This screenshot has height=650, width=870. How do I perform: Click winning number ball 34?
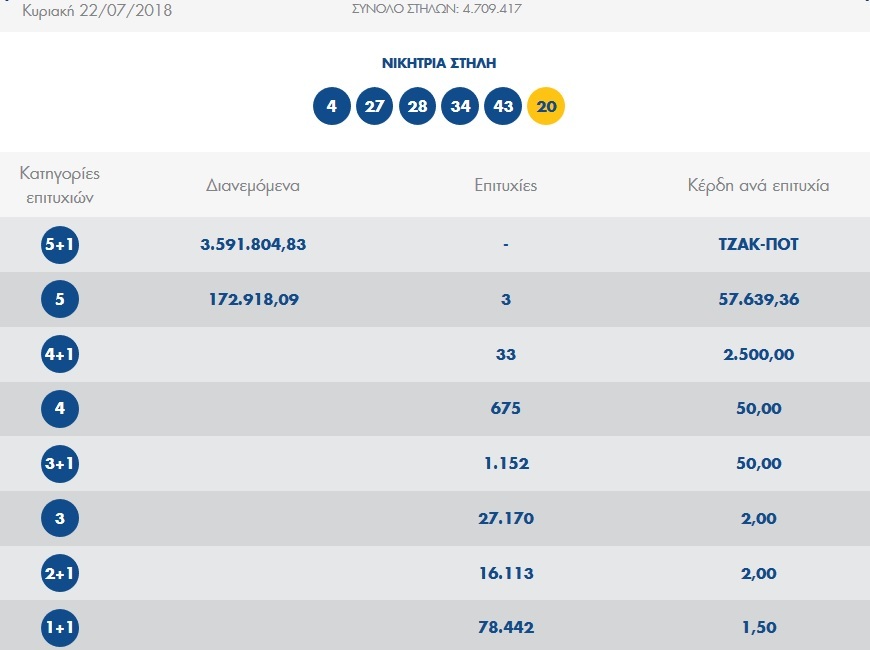pyautogui.click(x=461, y=106)
